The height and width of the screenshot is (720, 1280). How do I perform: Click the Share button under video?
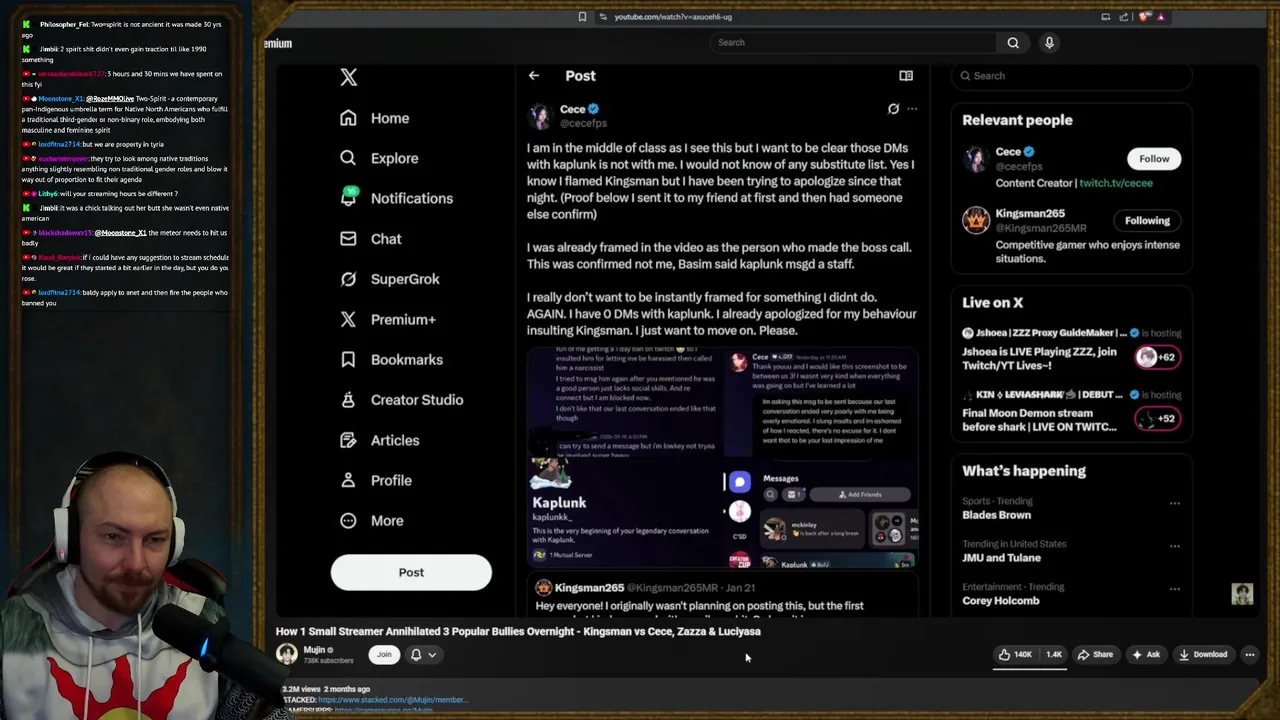click(1095, 655)
